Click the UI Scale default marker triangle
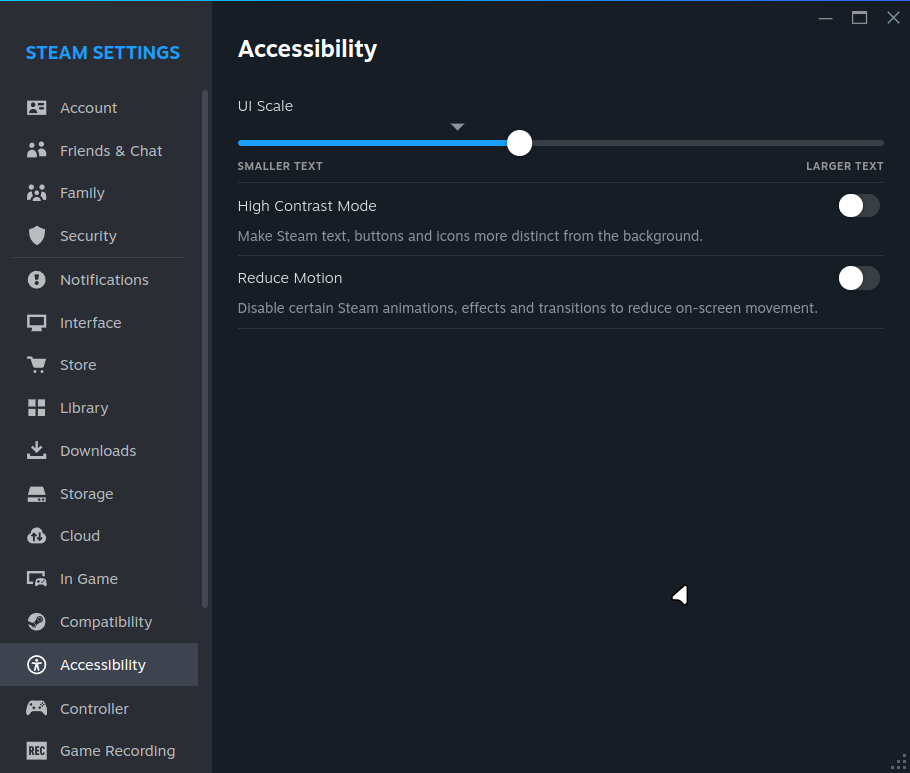Image resolution: width=910 pixels, height=773 pixels. click(x=457, y=127)
